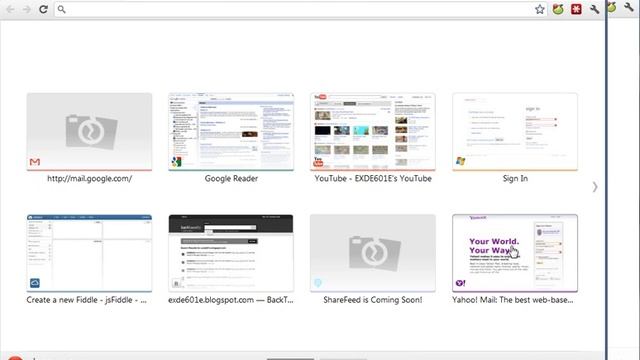Viewport: 640px width, 360px height.
Task: Click 'ShareFeed is Coming Soon!' title
Action: point(373,300)
